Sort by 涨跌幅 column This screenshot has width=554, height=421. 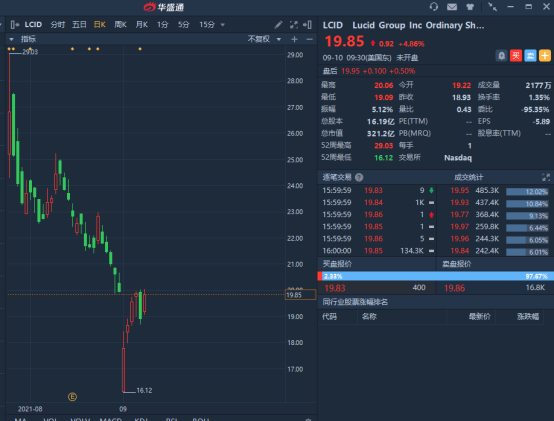pos(528,317)
